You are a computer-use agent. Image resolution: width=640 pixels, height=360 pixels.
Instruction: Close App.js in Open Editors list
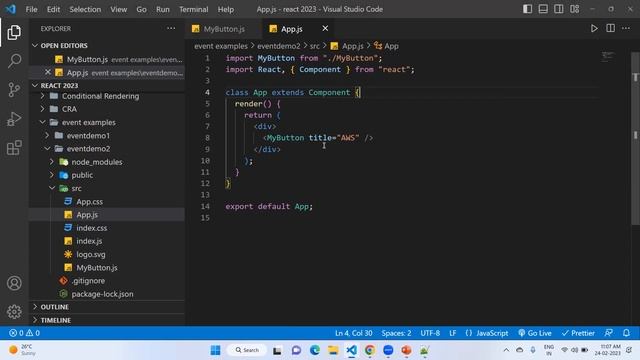click(48, 72)
